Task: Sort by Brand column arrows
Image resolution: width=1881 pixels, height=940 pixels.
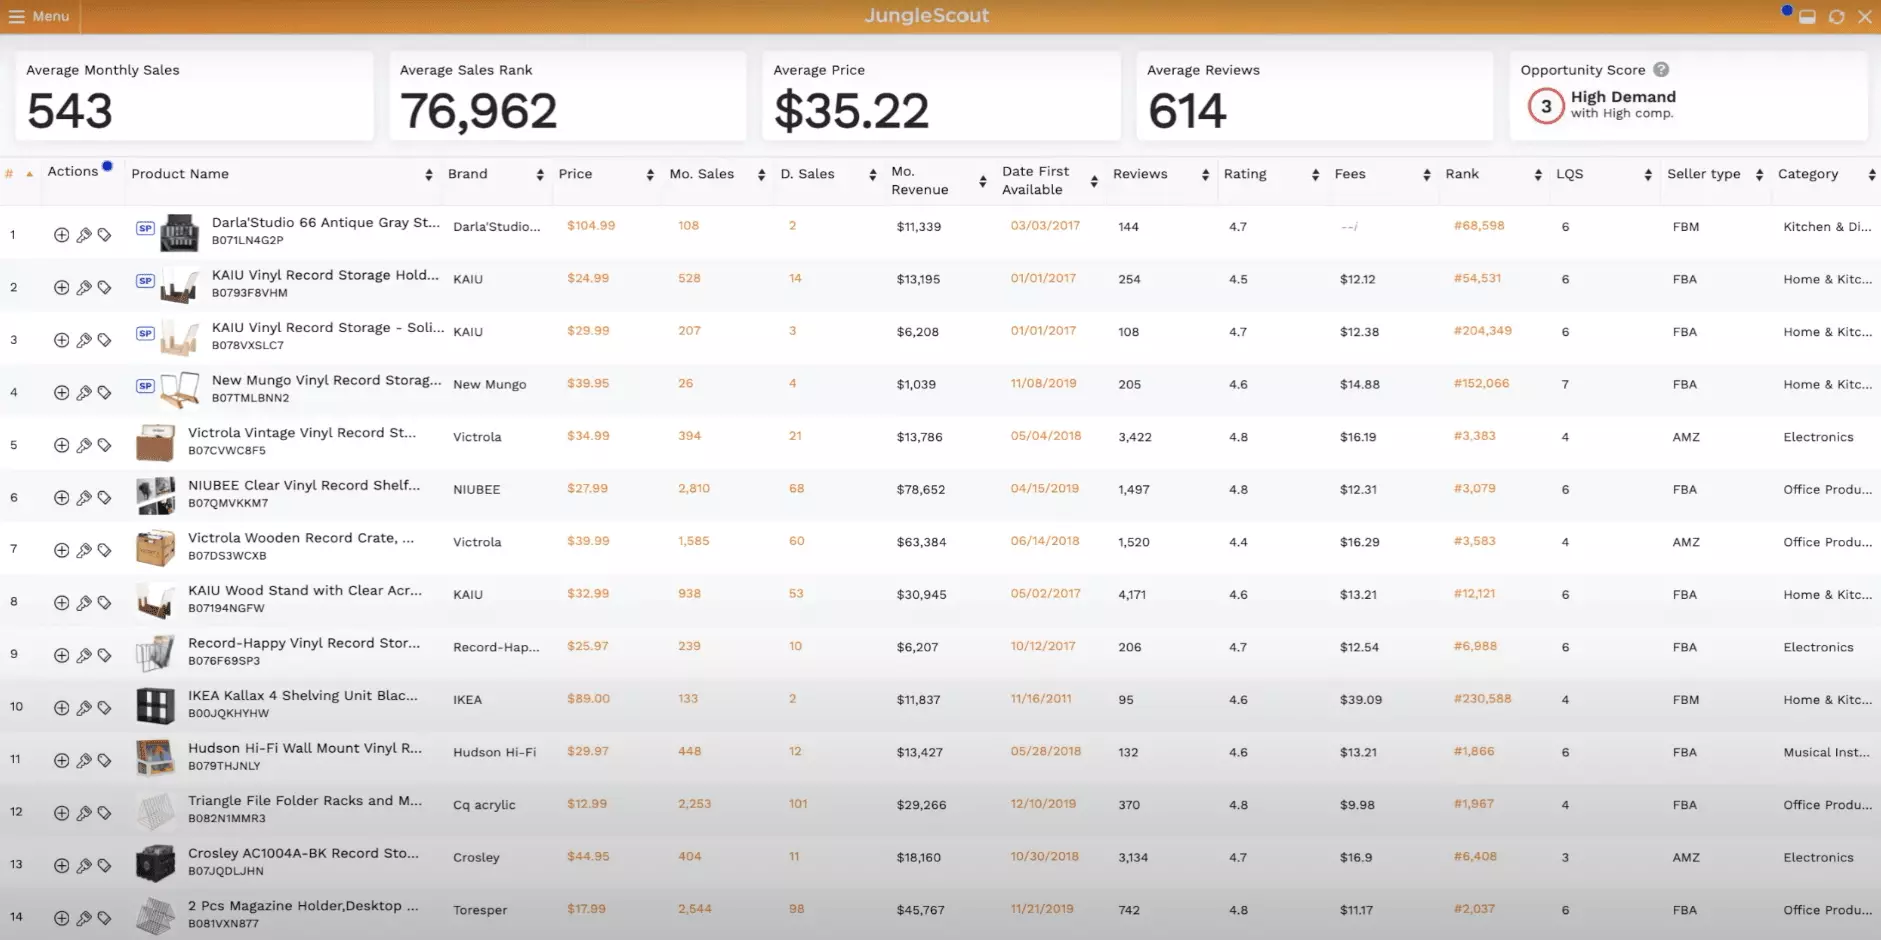Action: [540, 175]
